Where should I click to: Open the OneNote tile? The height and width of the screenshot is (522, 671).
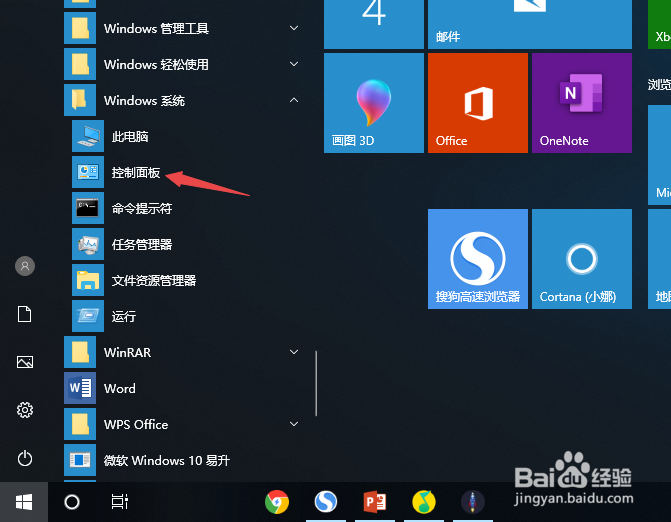point(582,103)
